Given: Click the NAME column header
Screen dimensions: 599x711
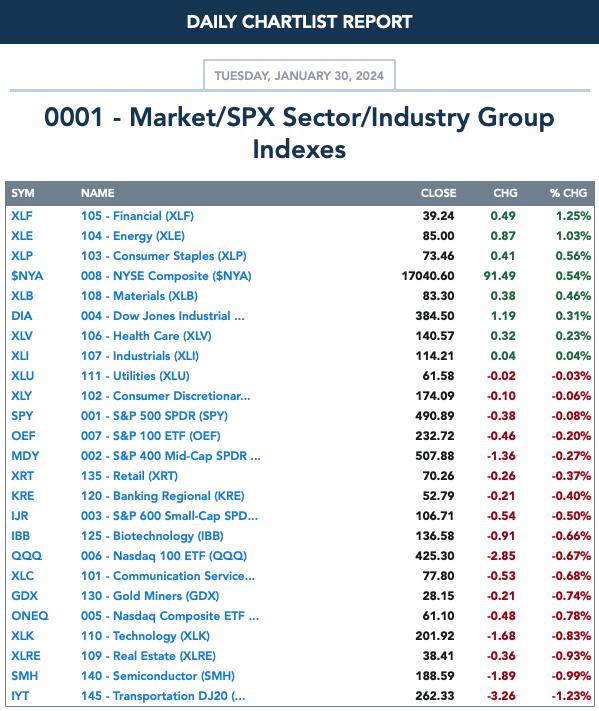Looking at the screenshot, I should (x=97, y=193).
